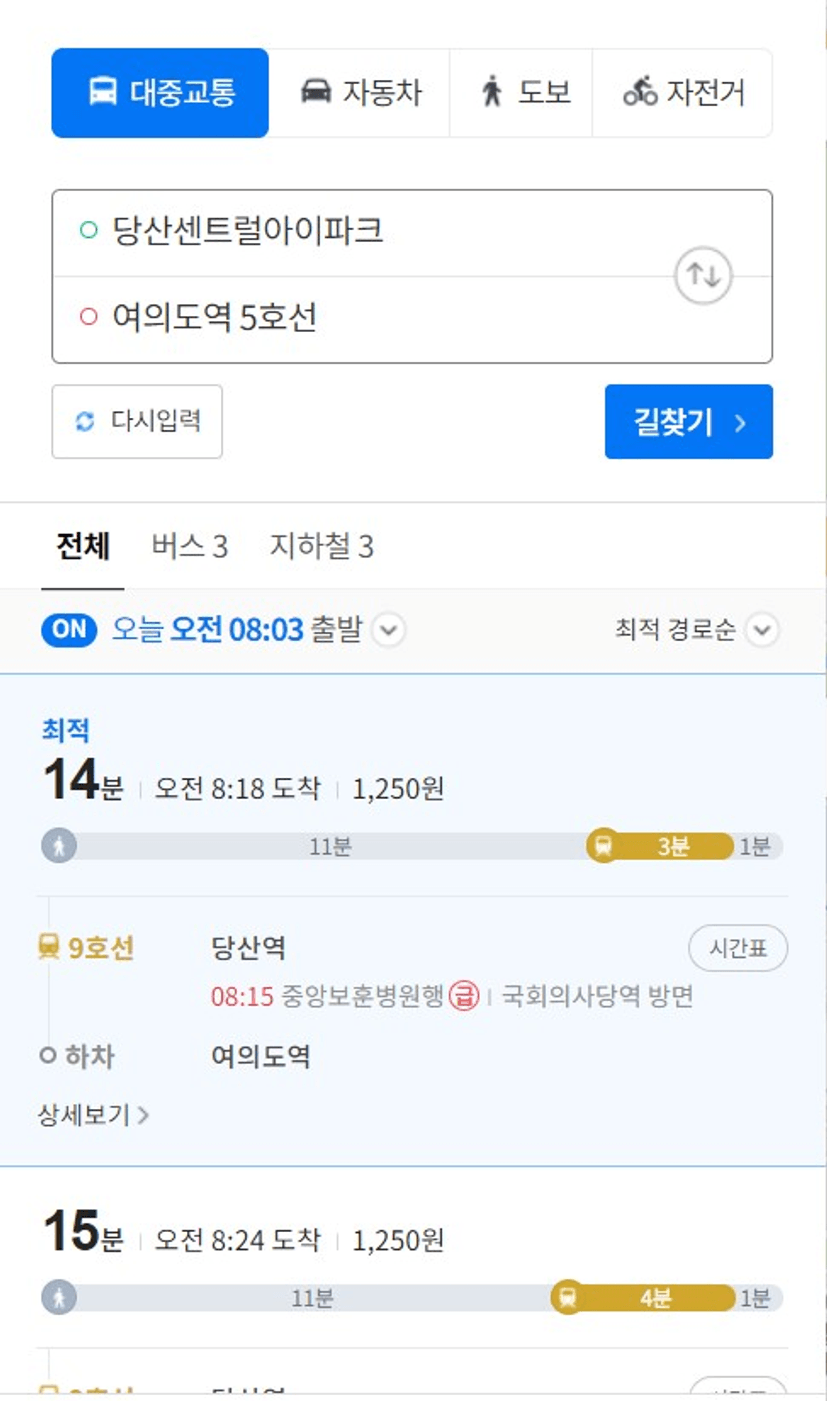This screenshot has height=1401, width=827.
Task: Click subway icon on the 15분 route bar
Action: (x=568, y=1298)
